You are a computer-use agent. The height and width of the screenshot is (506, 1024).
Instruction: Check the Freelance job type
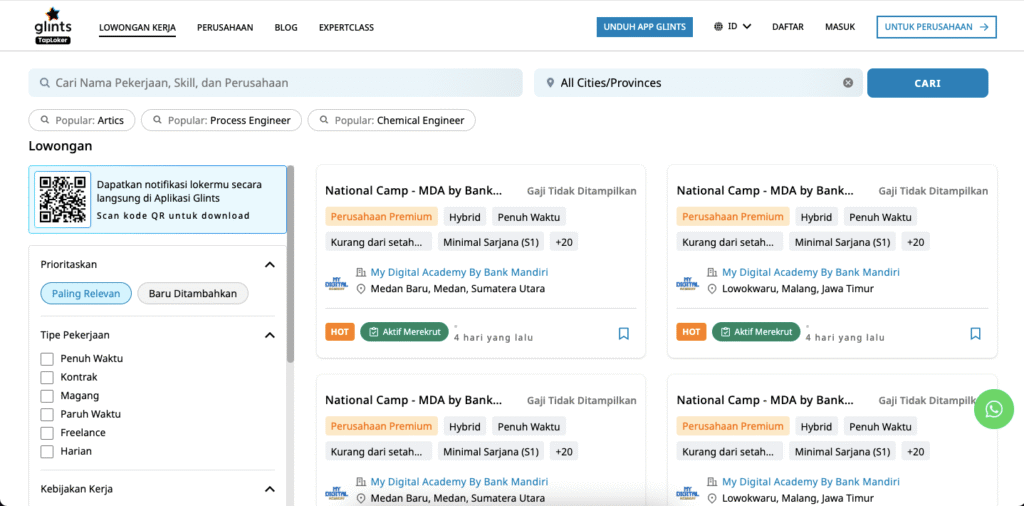coord(47,432)
